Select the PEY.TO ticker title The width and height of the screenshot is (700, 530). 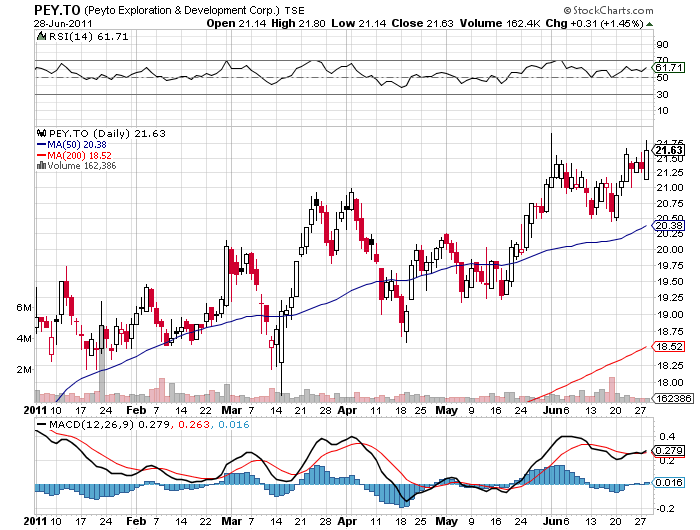point(57,10)
